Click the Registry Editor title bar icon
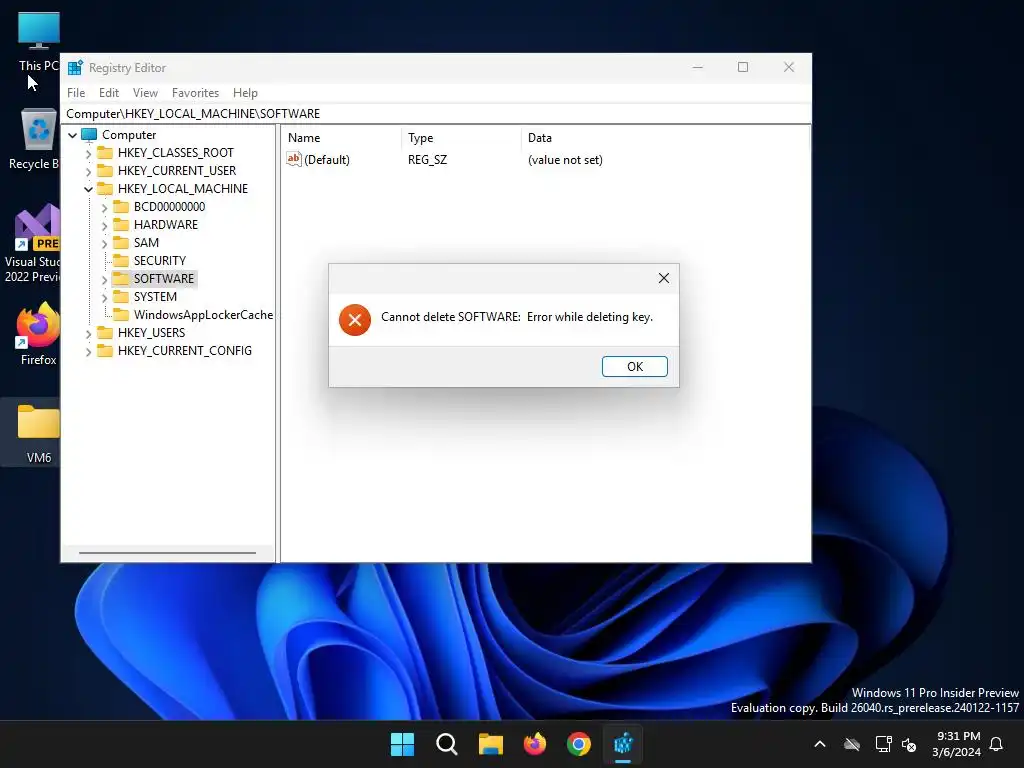Image resolution: width=1024 pixels, height=768 pixels. pyautogui.click(x=76, y=68)
